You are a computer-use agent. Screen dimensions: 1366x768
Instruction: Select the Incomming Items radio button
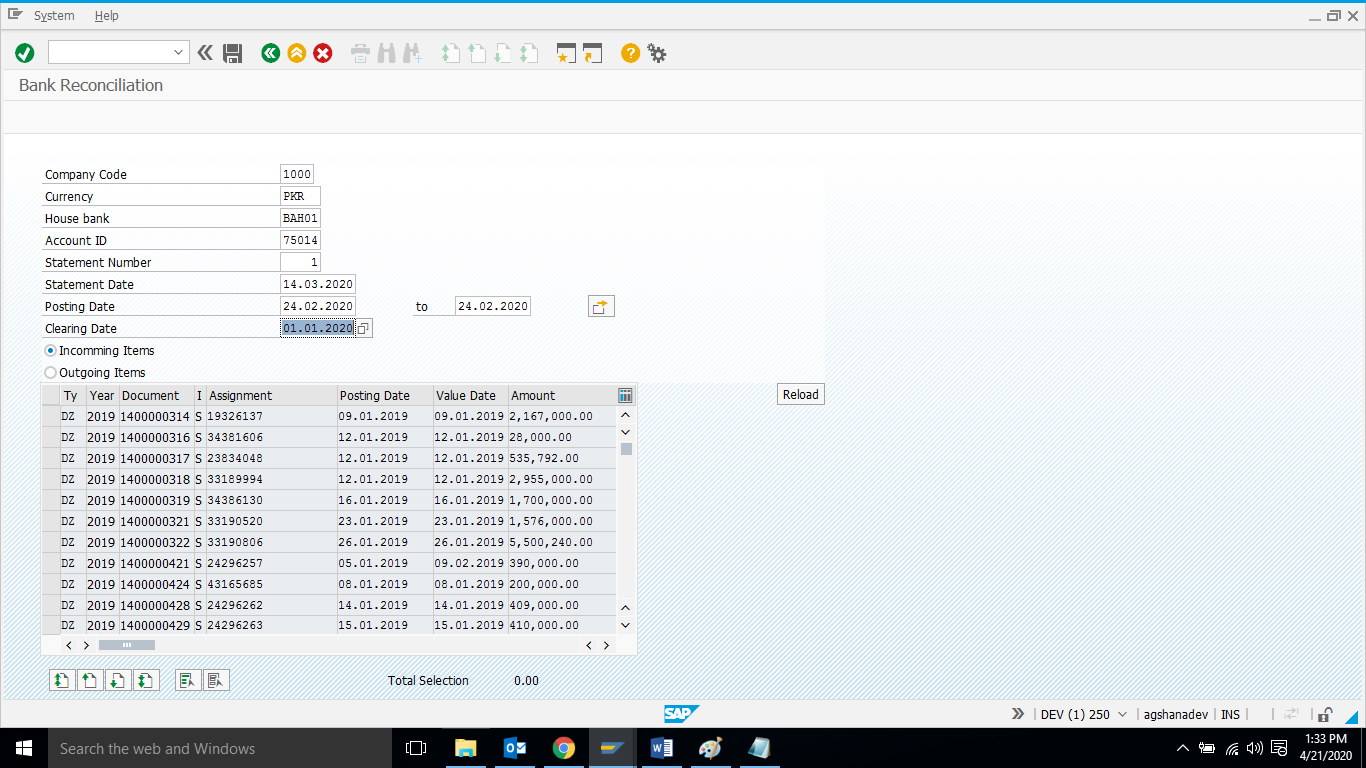(50, 351)
